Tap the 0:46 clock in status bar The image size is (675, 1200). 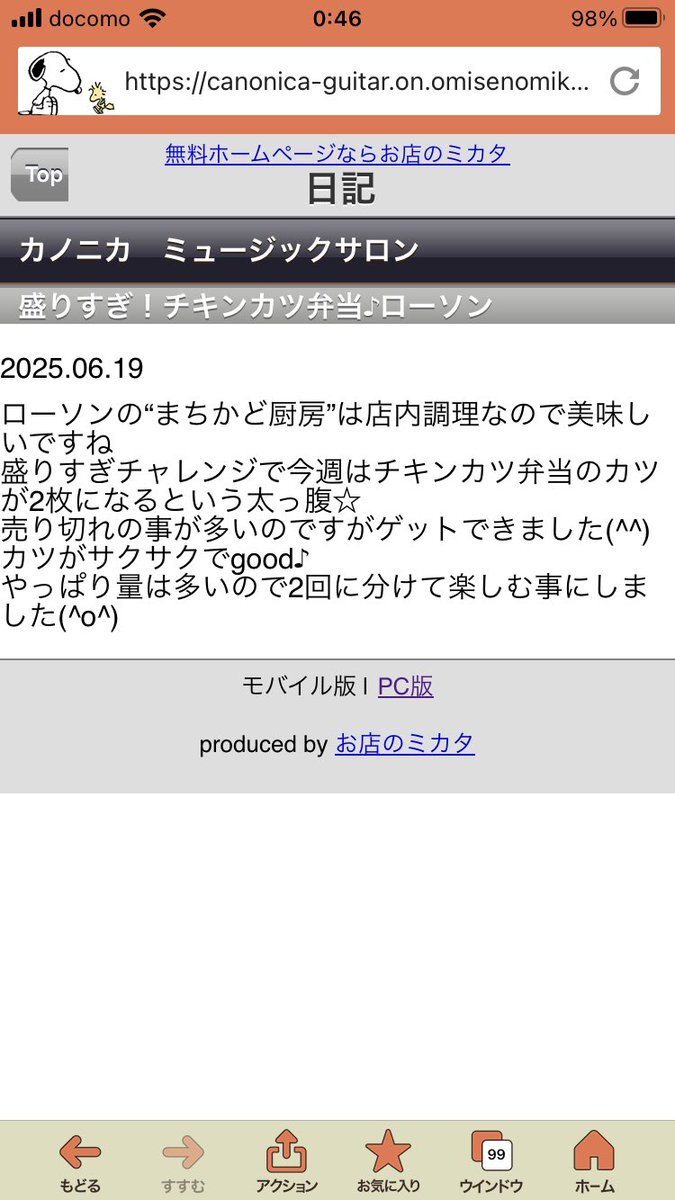click(337, 19)
